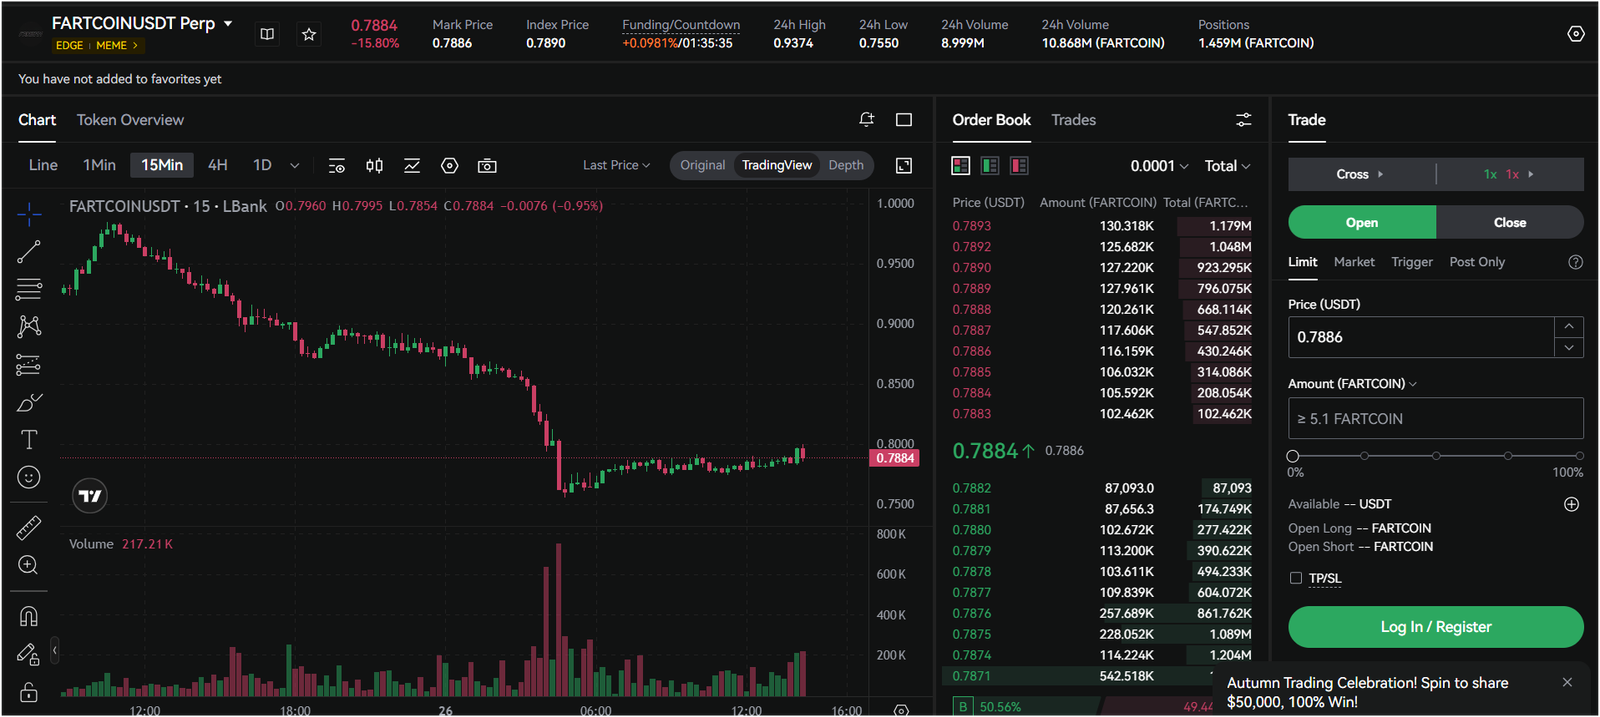Take a chart snapshot with camera
This screenshot has width=1600, height=717.
(487, 166)
